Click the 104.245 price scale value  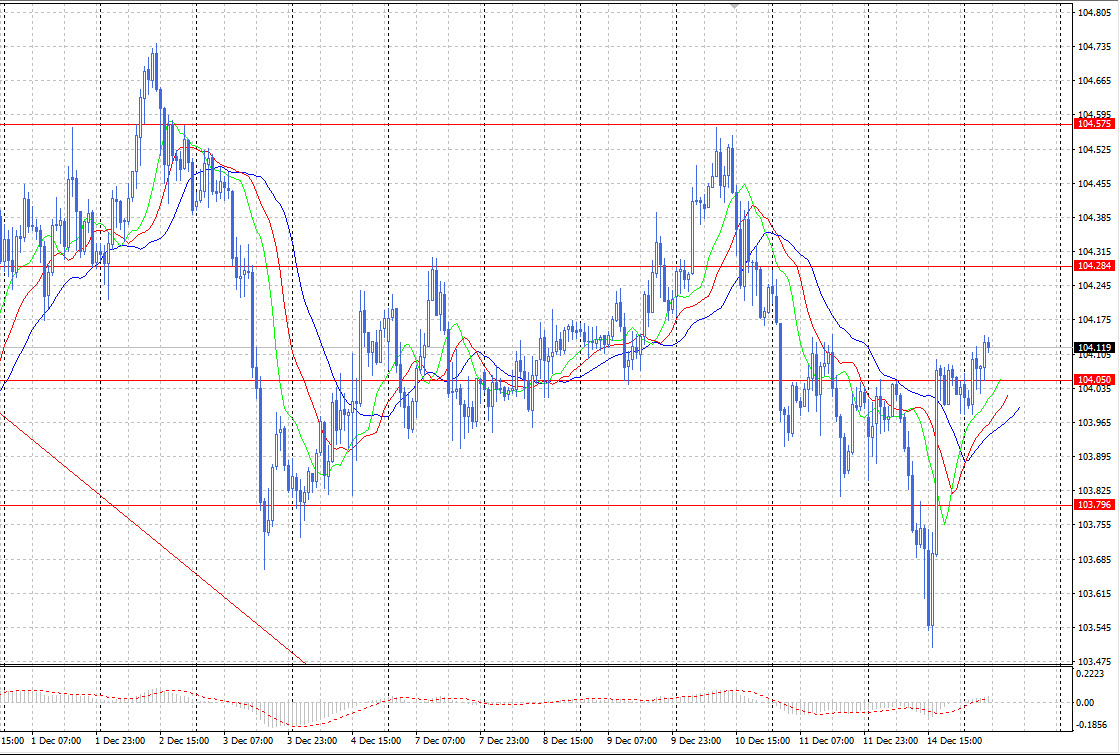(x=1094, y=286)
